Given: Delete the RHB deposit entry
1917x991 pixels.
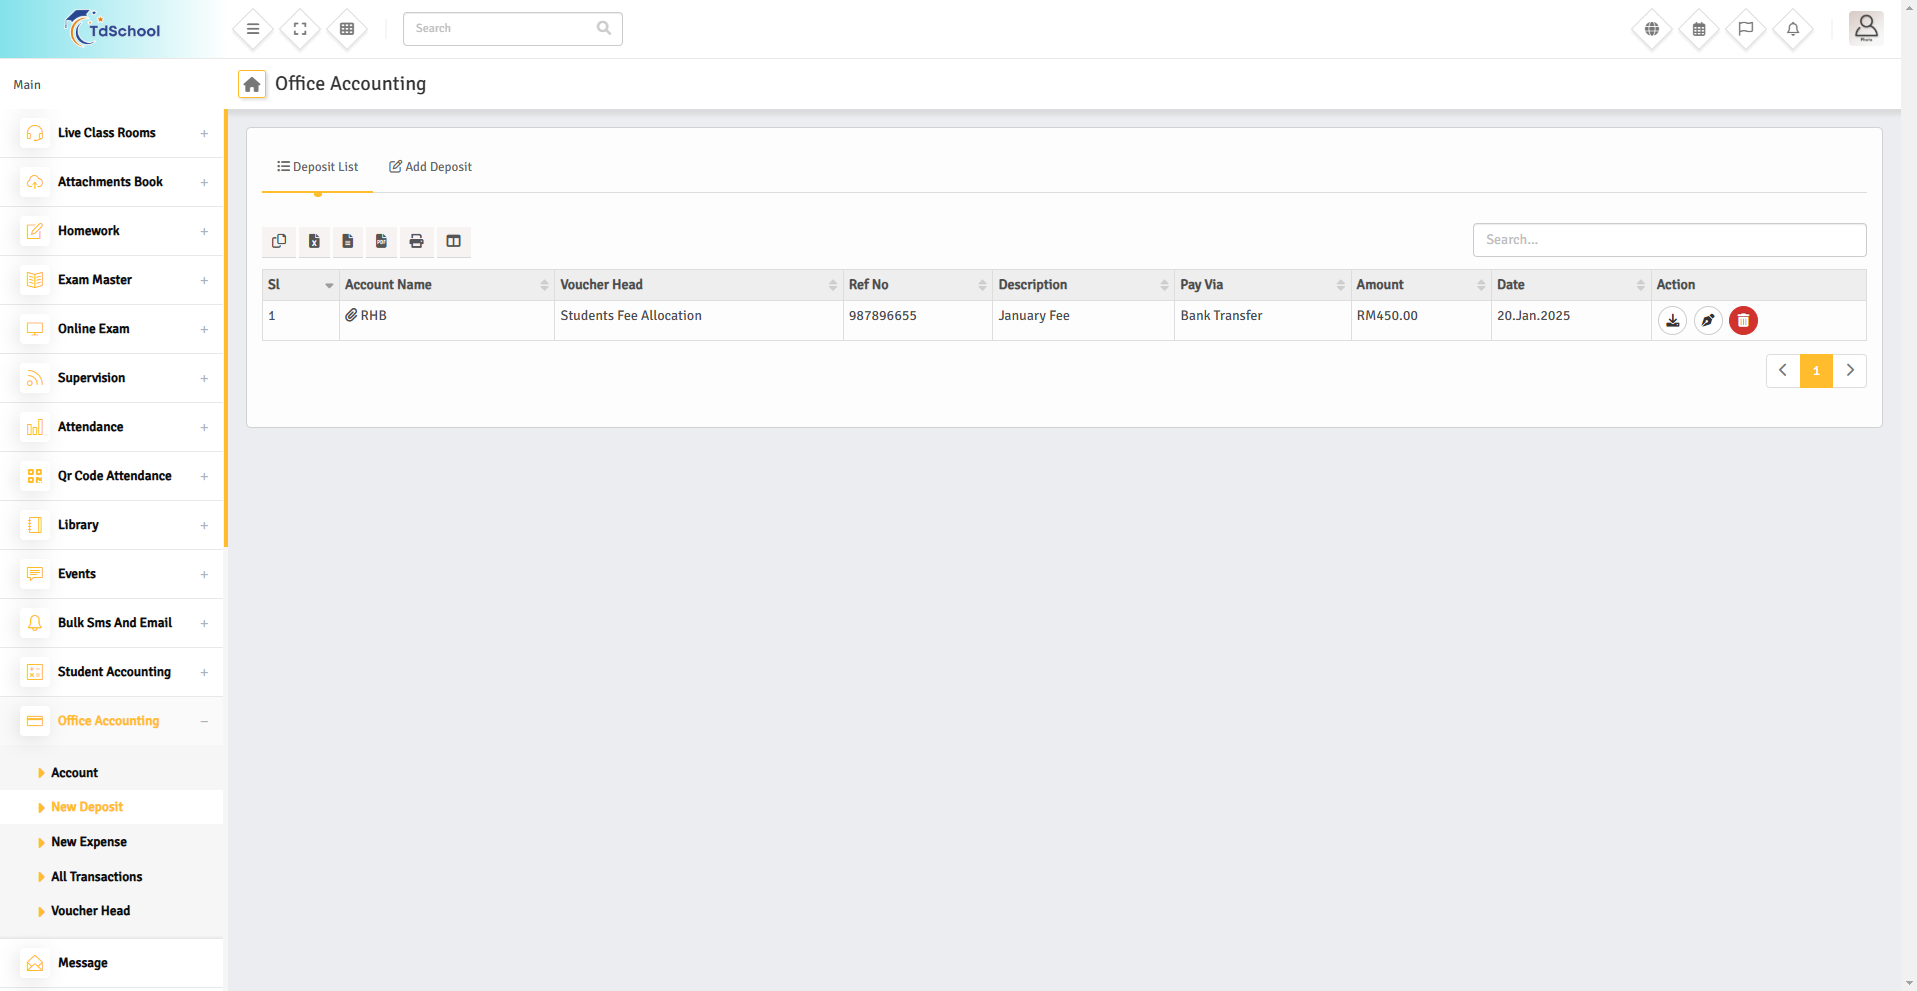Looking at the screenshot, I should (x=1743, y=320).
